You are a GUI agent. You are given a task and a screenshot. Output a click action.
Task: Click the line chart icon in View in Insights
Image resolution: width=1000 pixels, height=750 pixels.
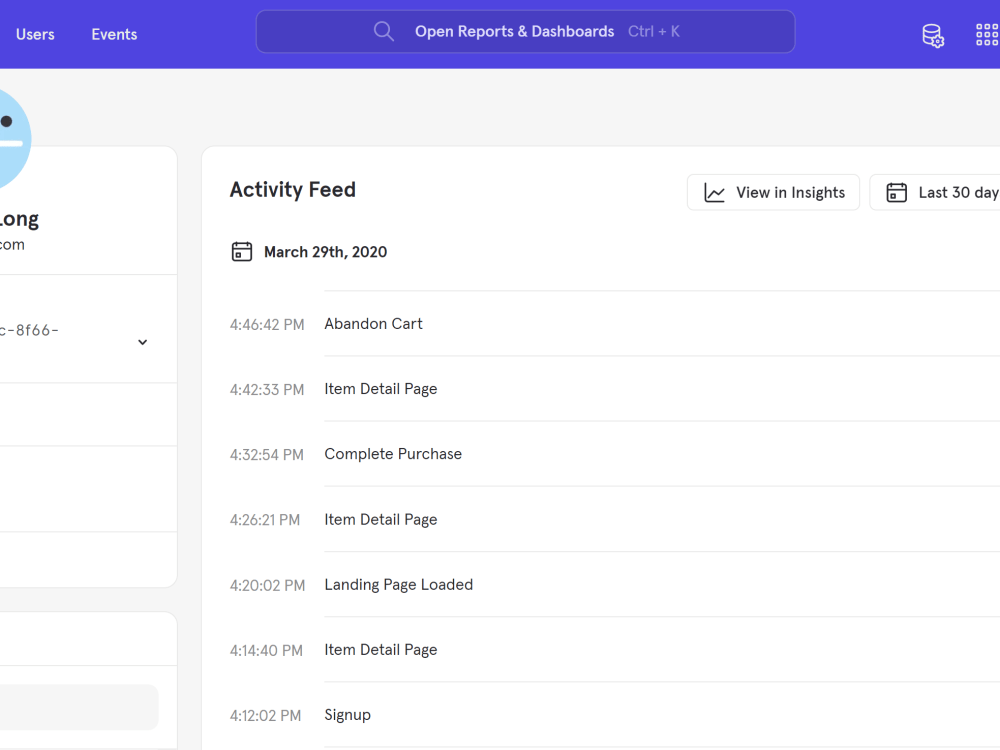pos(714,192)
